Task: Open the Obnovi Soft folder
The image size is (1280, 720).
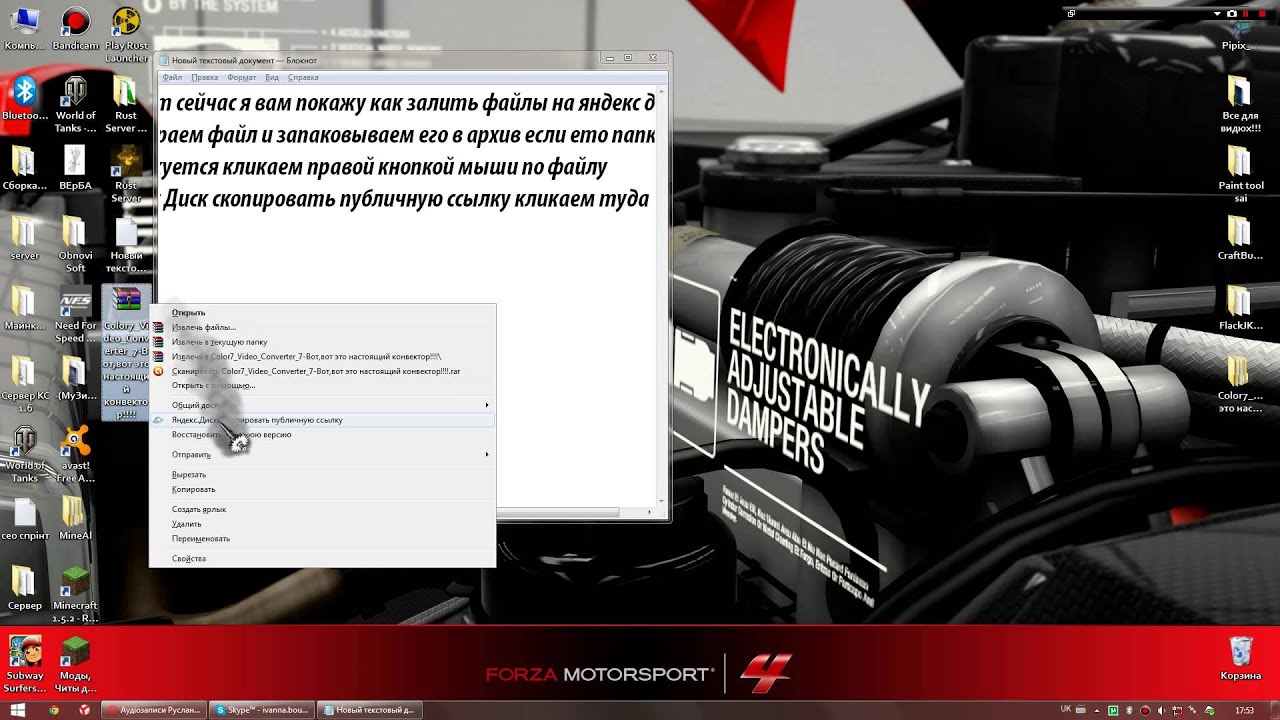Action: 75,244
